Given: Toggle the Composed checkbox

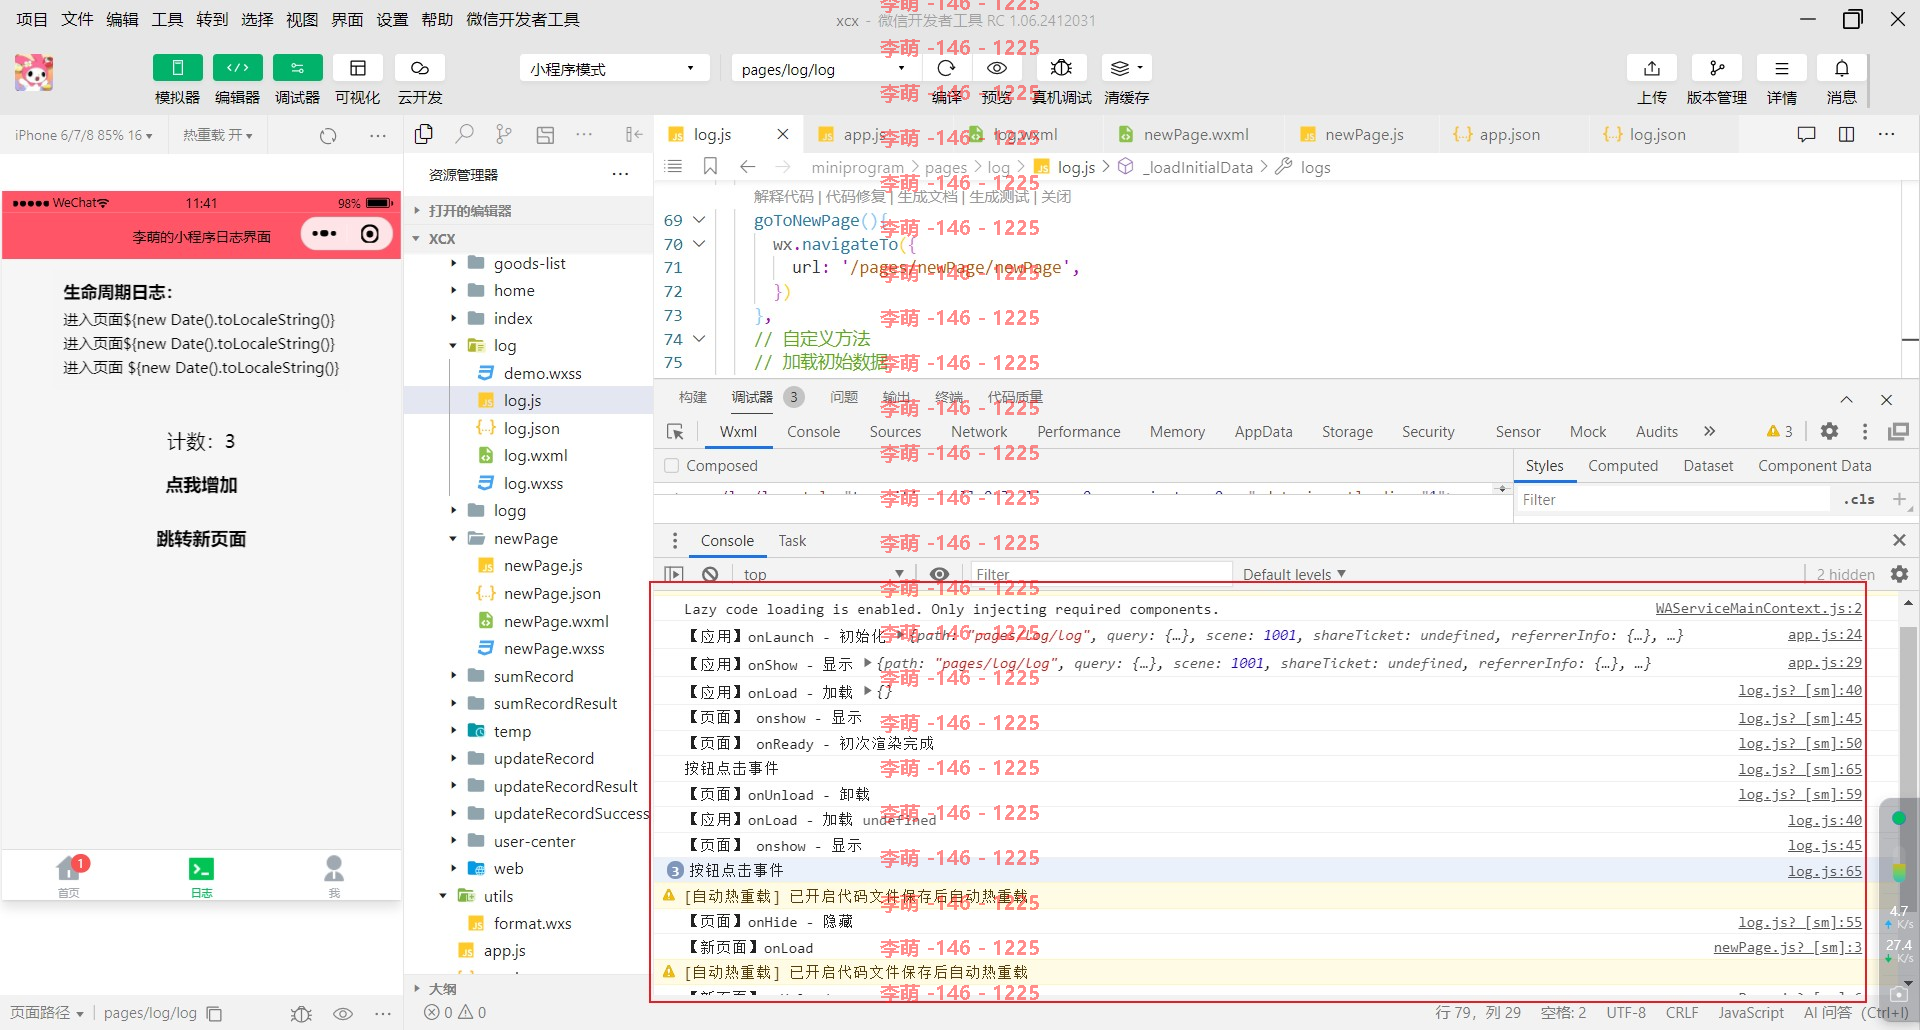Looking at the screenshot, I should click(672, 466).
